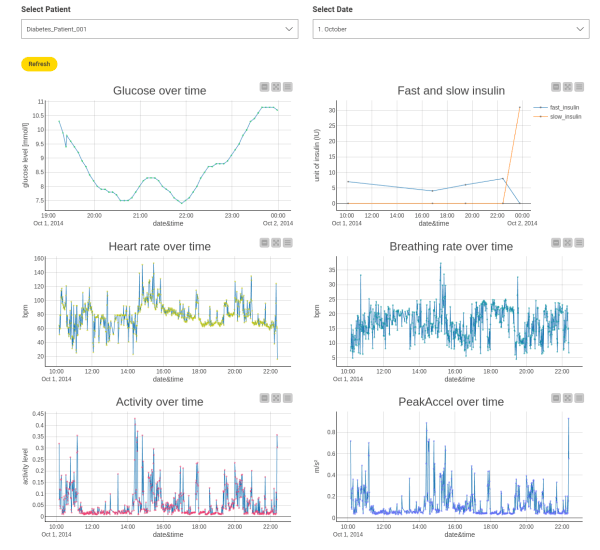Image resolution: width=600 pixels, height=550 pixels.
Task: Click 'date&time' axis label under PeakAccel chart
Action: (460, 535)
